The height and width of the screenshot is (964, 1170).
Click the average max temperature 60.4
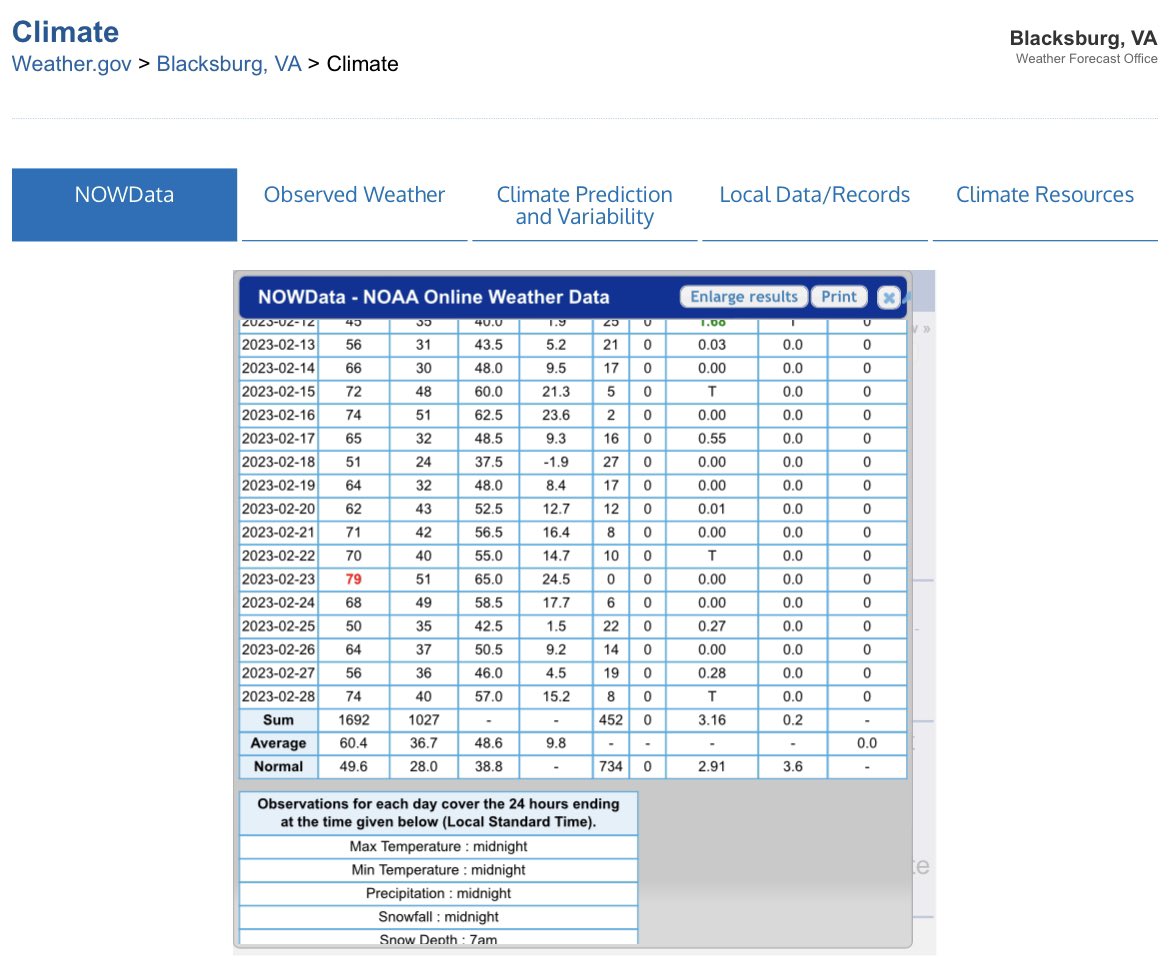354,743
